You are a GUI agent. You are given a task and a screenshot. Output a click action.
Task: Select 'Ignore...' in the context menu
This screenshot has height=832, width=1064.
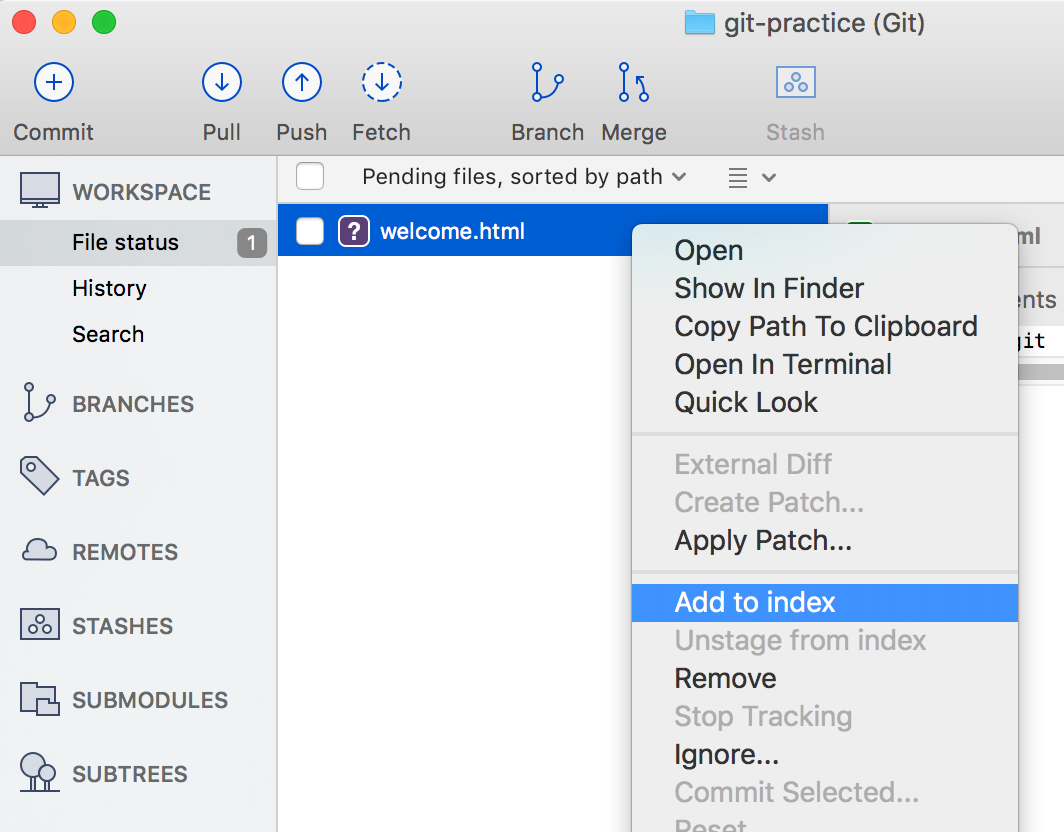coord(726,755)
